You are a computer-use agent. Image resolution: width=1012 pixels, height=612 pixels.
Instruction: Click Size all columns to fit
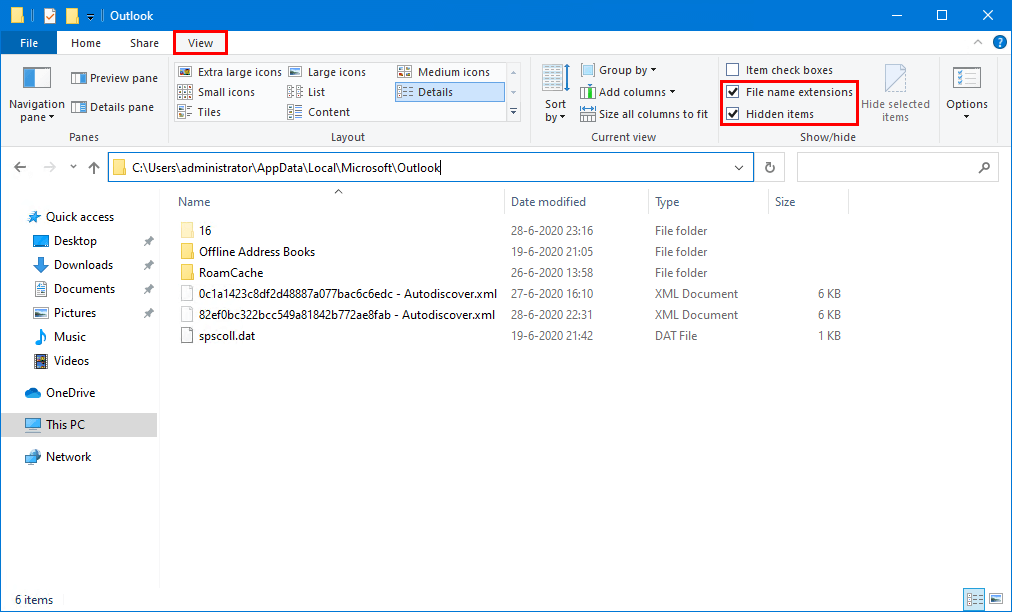[644, 114]
